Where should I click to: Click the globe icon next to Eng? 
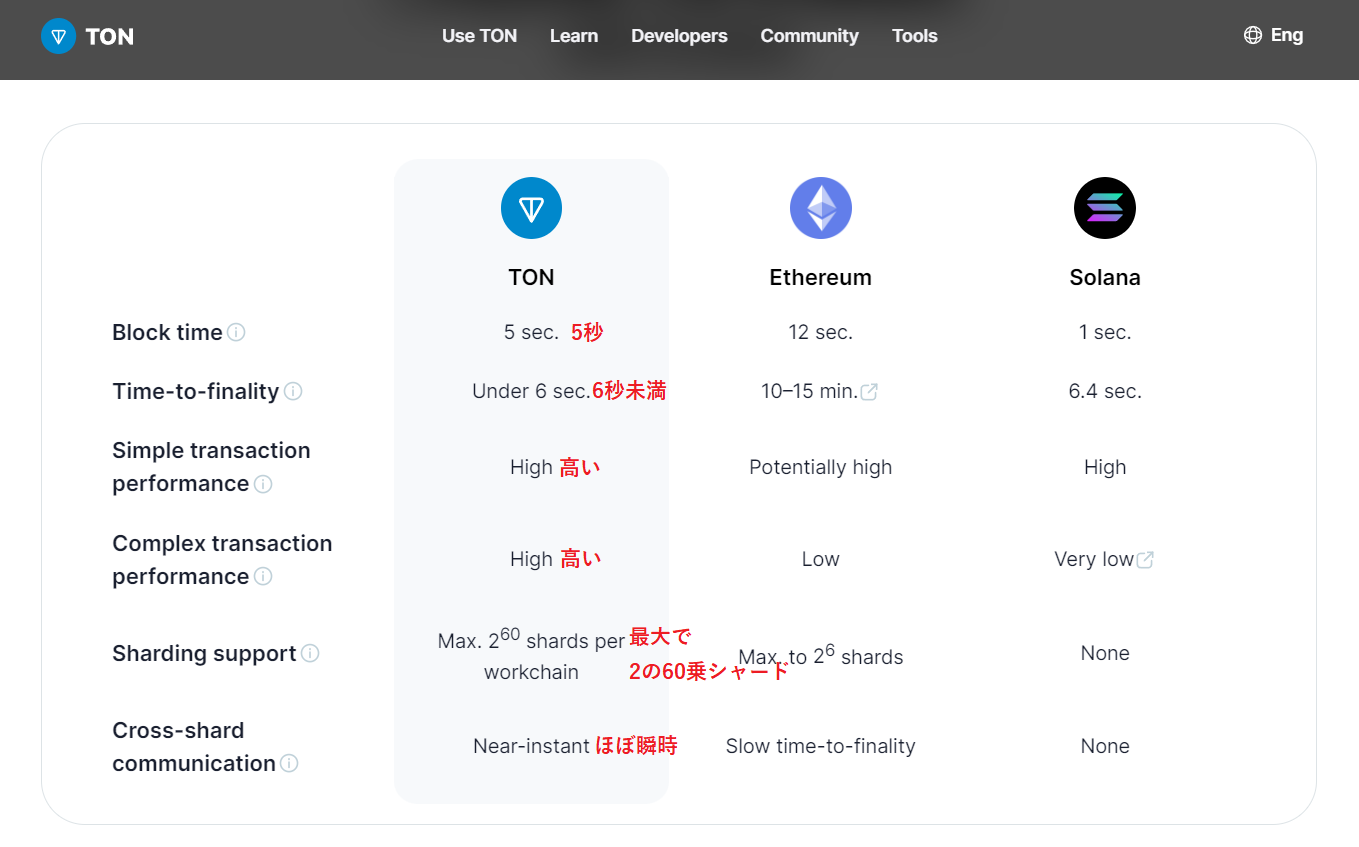1252,34
